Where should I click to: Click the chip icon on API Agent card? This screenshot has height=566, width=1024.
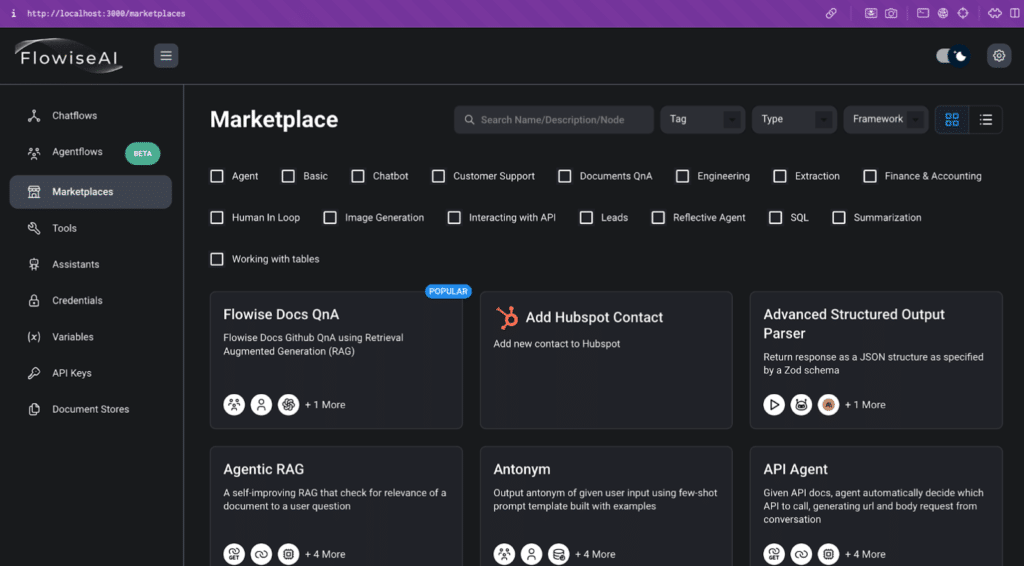828,554
